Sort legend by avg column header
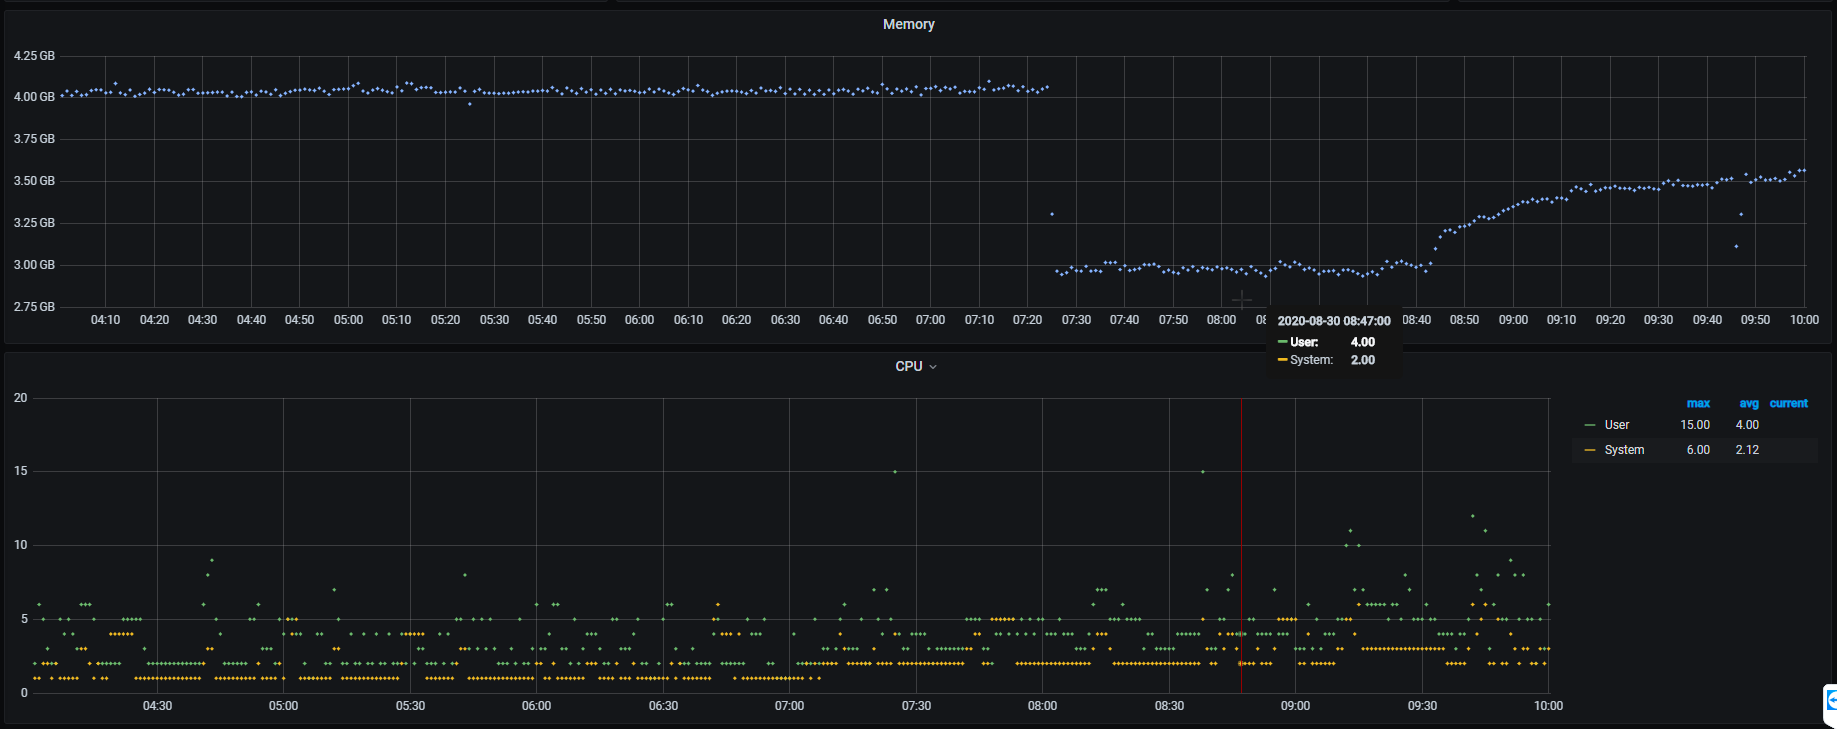1837x729 pixels. [1748, 404]
